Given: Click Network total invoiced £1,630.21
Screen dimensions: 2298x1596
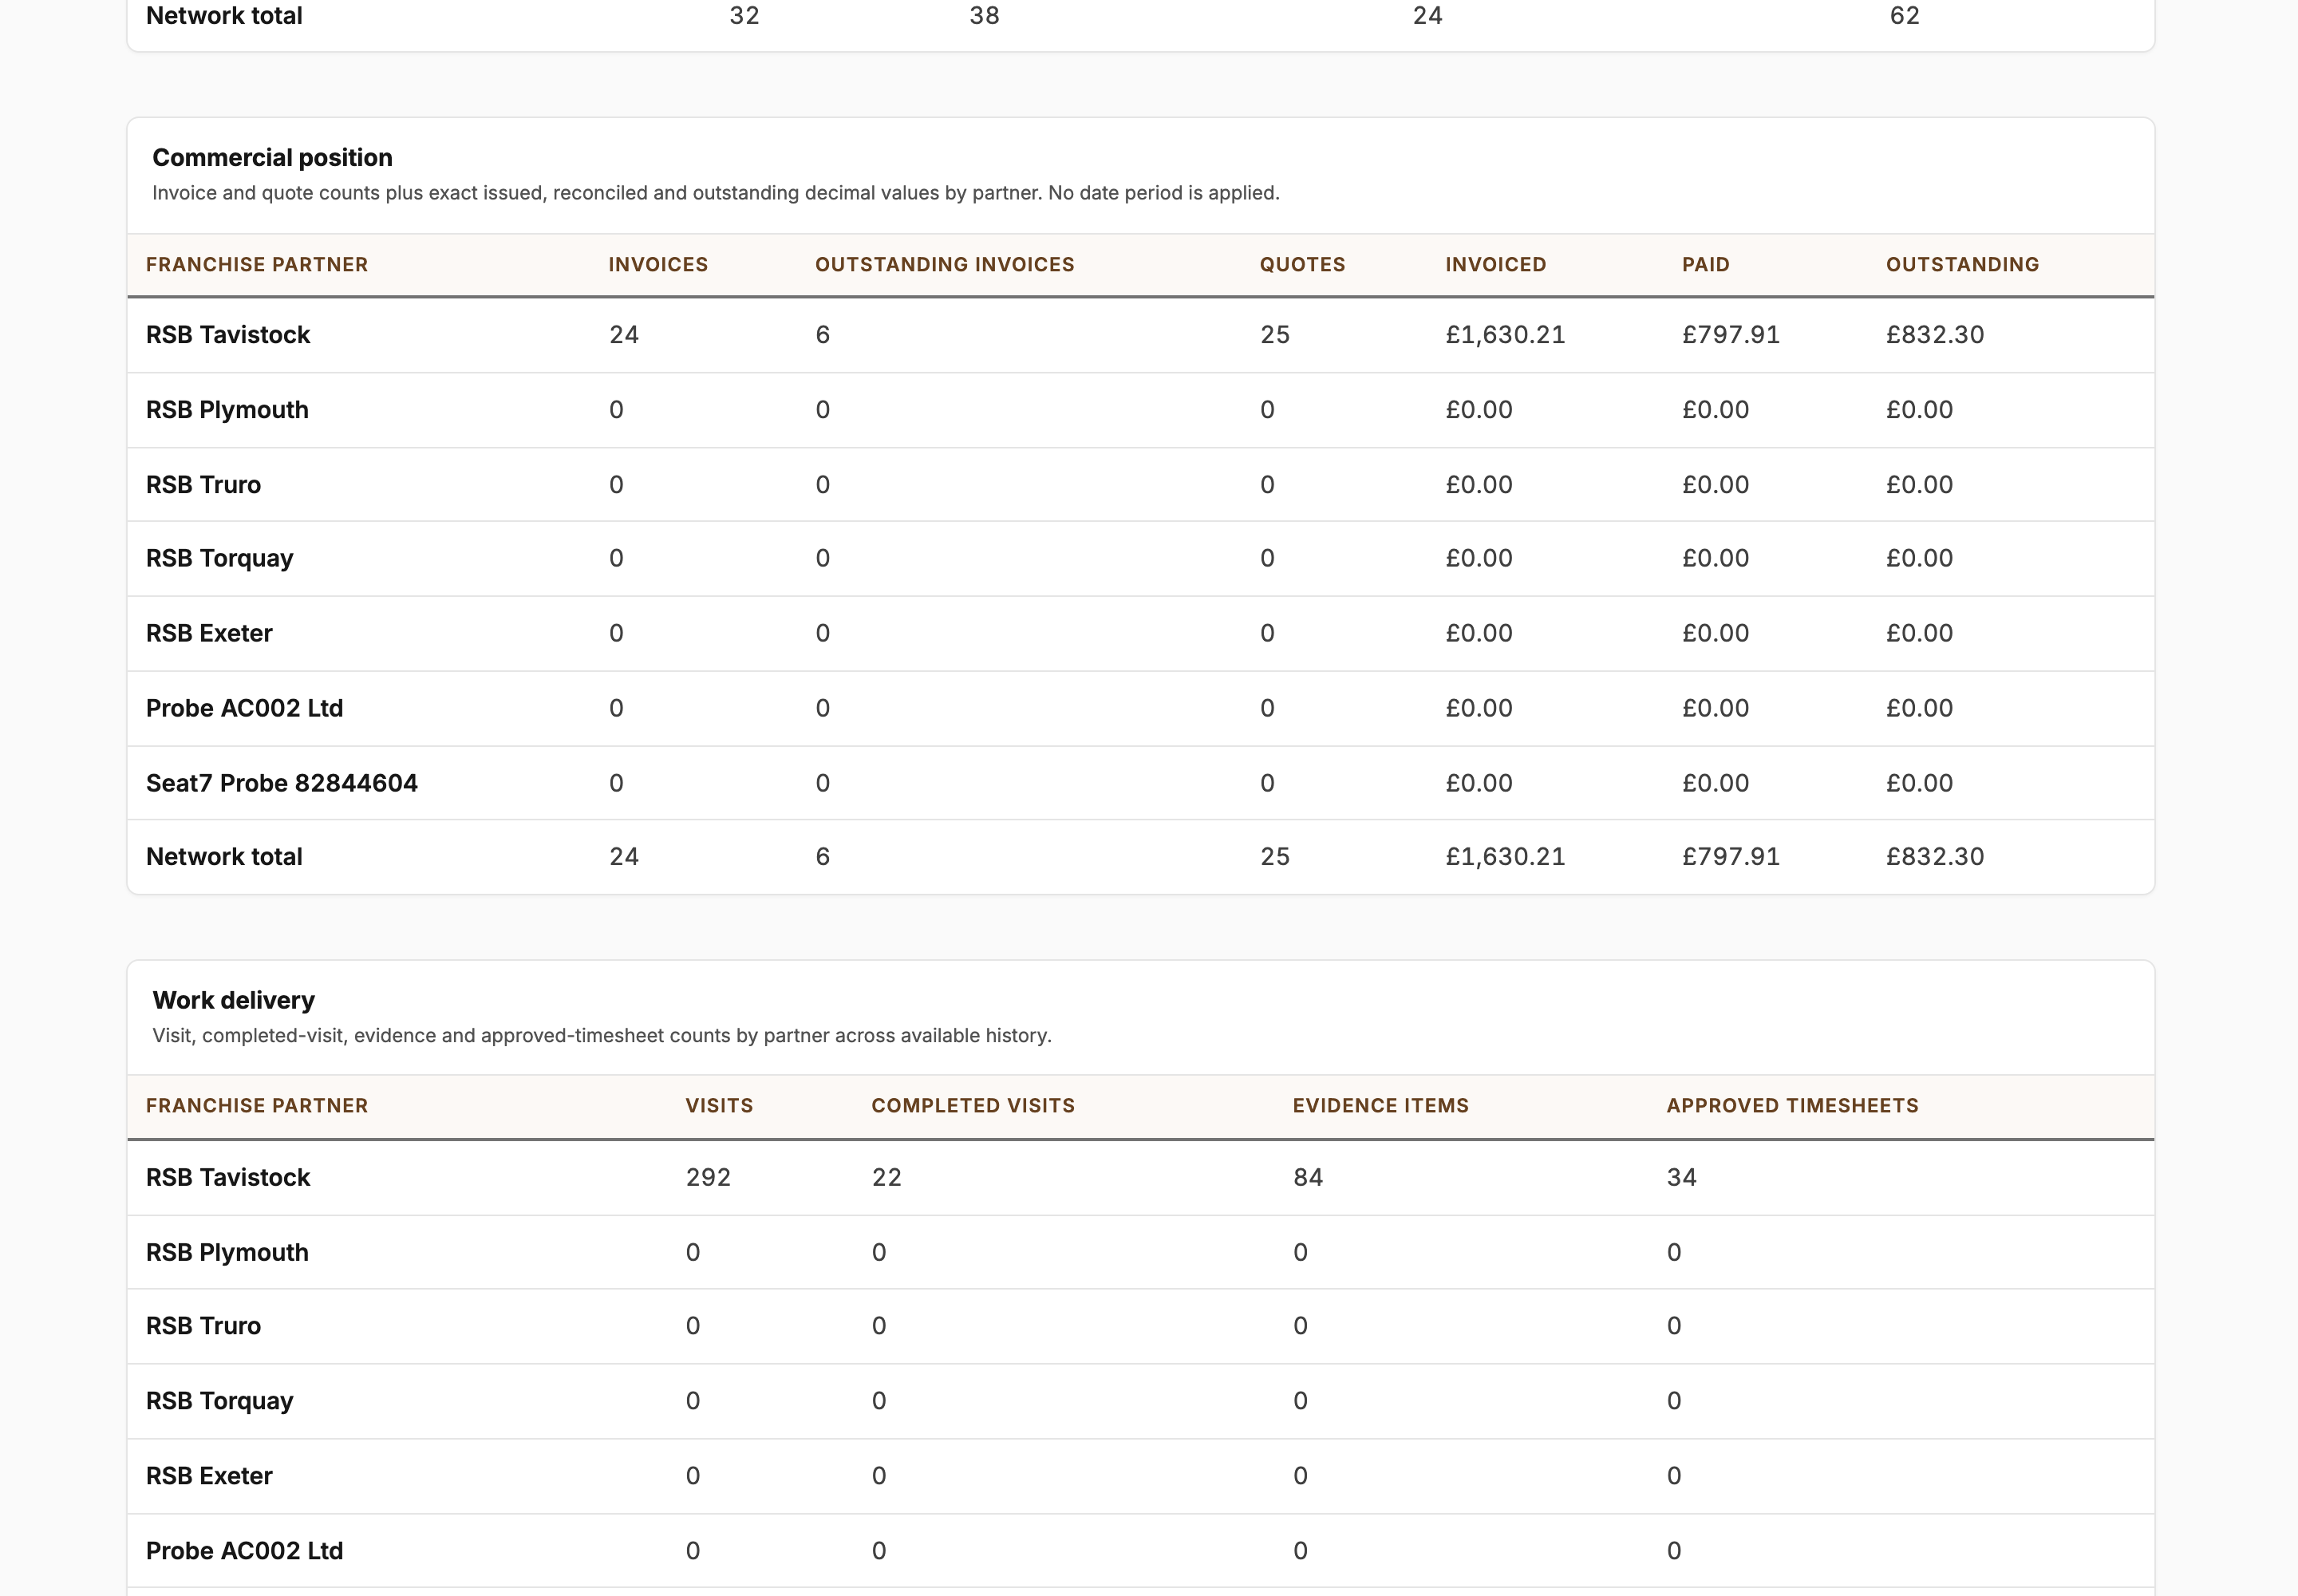Looking at the screenshot, I should click(1505, 857).
